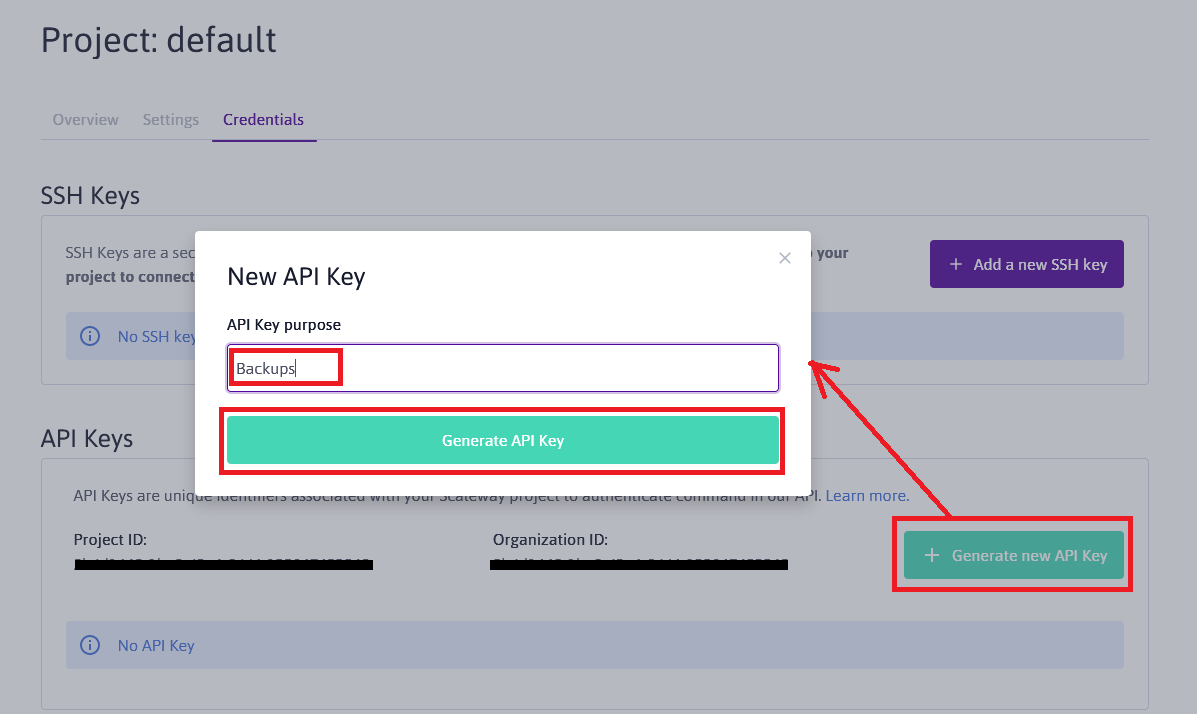Viewport: 1197px width, 714px height.
Task: Click the API Key purpose label
Action: (x=284, y=325)
